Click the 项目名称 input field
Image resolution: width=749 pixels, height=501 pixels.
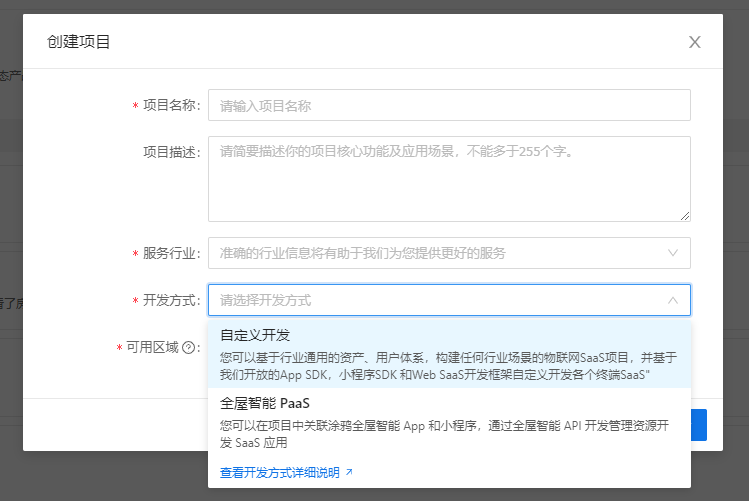click(449, 105)
